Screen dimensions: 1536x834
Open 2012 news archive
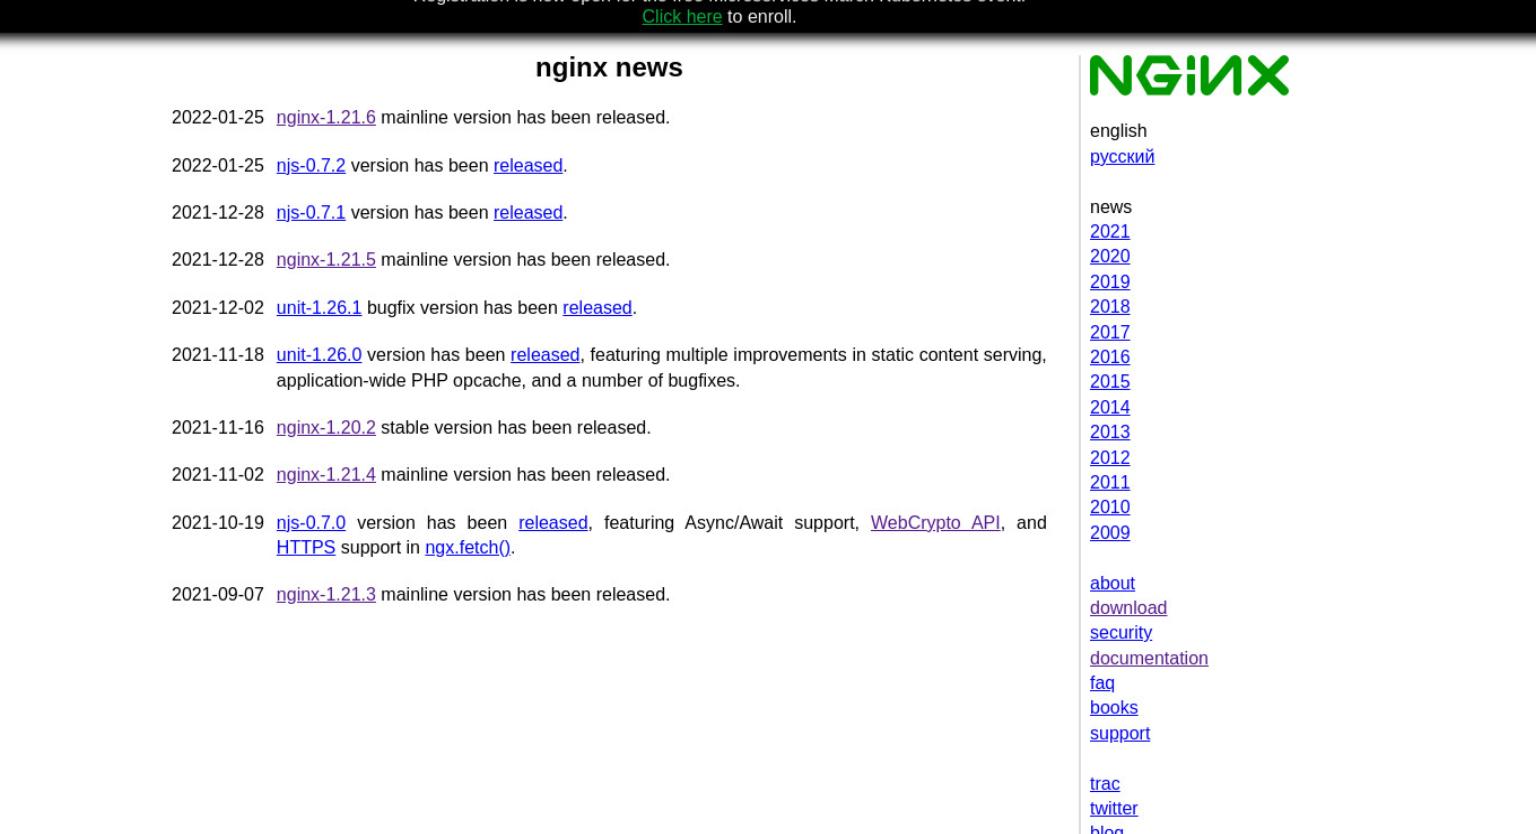click(1110, 457)
